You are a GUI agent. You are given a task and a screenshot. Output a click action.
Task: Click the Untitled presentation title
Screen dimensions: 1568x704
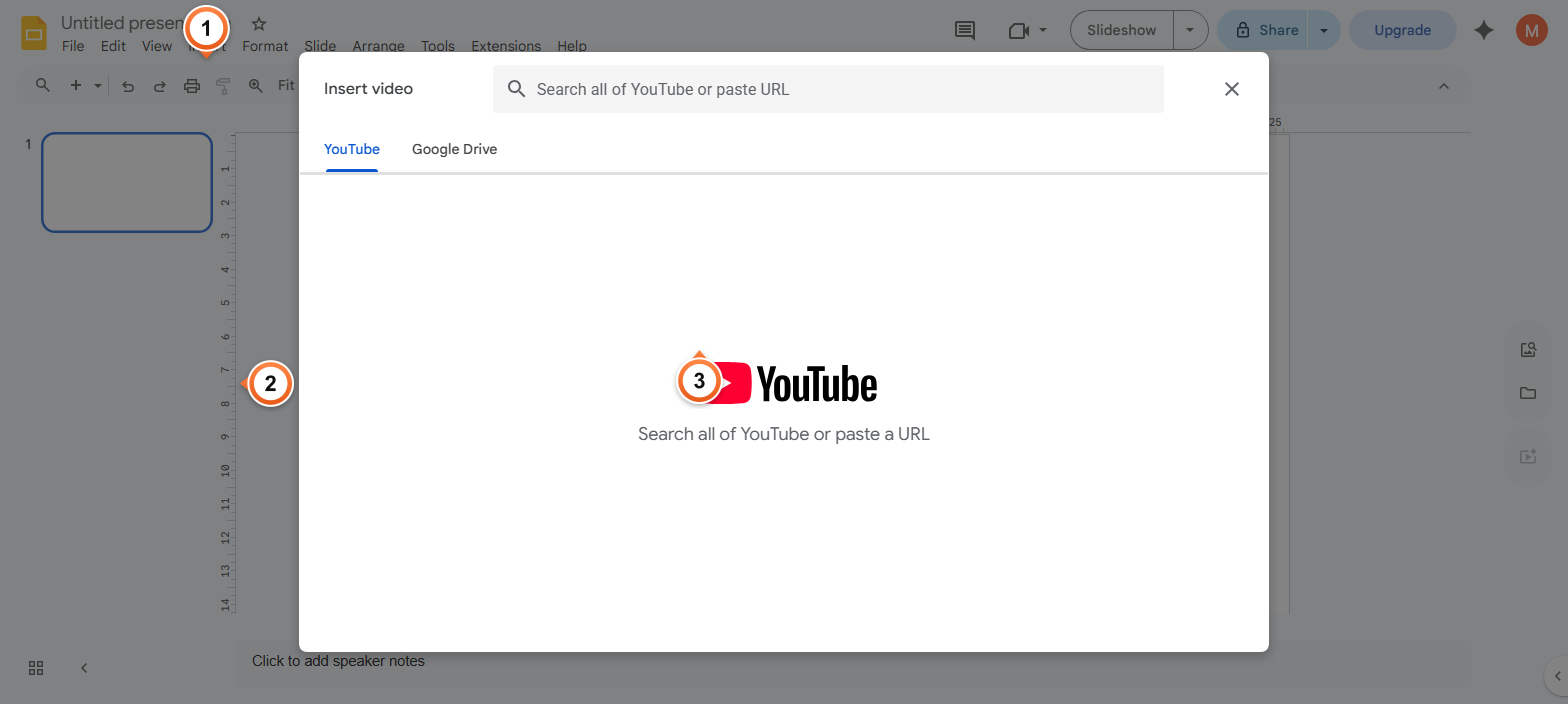121,23
